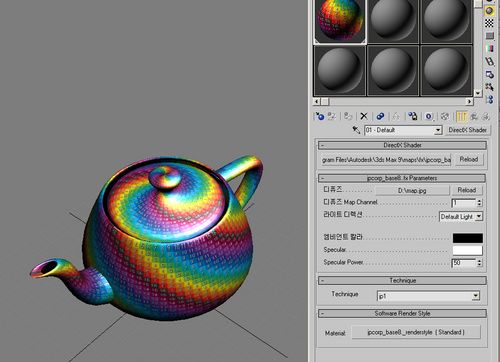Image resolution: width=500 pixels, height=362 pixels.
Task: Select the gray sample slot below the rainbow slot
Action: 340,71
